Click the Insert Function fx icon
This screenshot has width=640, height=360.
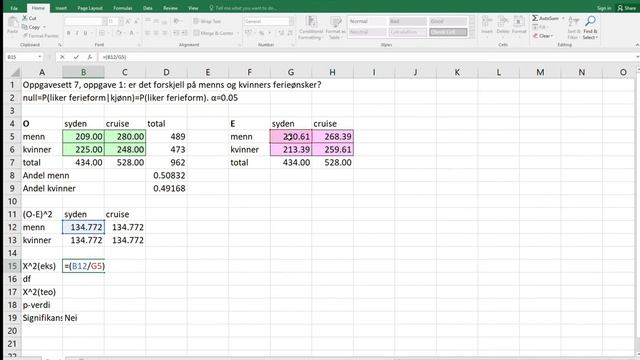[90, 57]
